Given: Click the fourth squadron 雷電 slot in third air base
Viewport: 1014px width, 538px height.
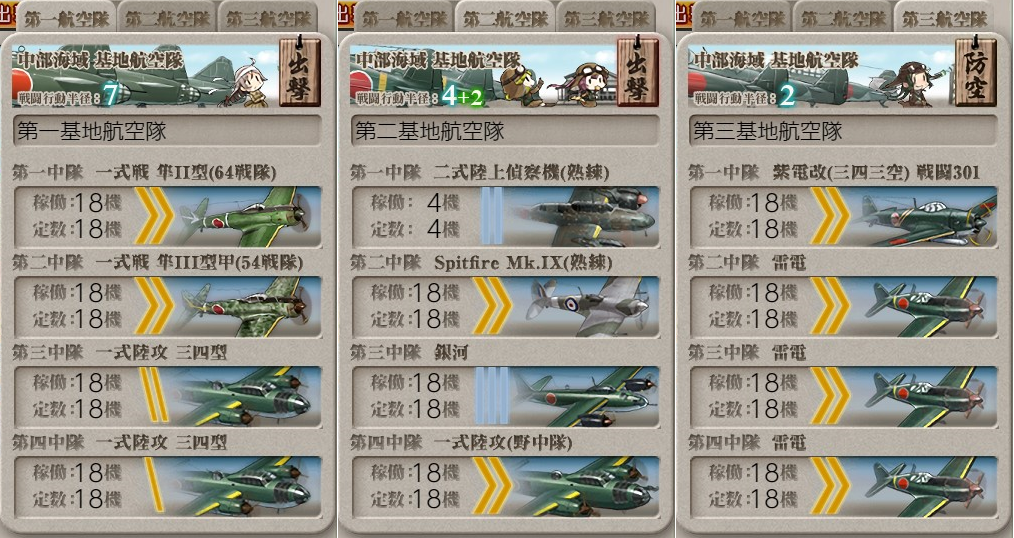Looking at the screenshot, I should click(843, 486).
